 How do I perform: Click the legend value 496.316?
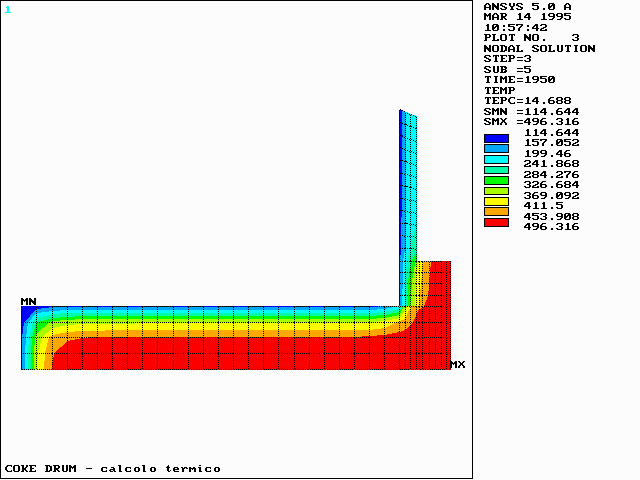click(x=551, y=227)
